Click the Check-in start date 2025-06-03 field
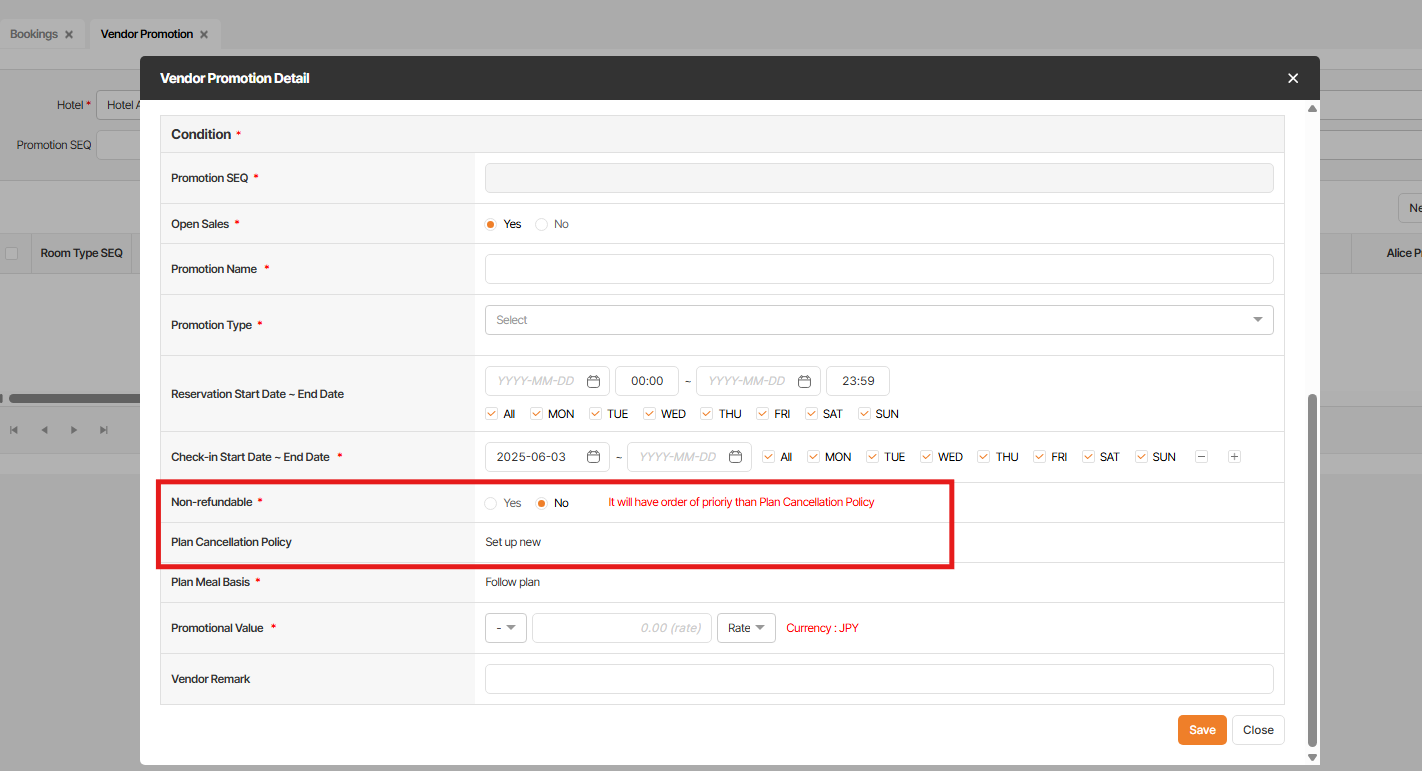Viewport: 1422px width, 771px height. [x=547, y=457]
